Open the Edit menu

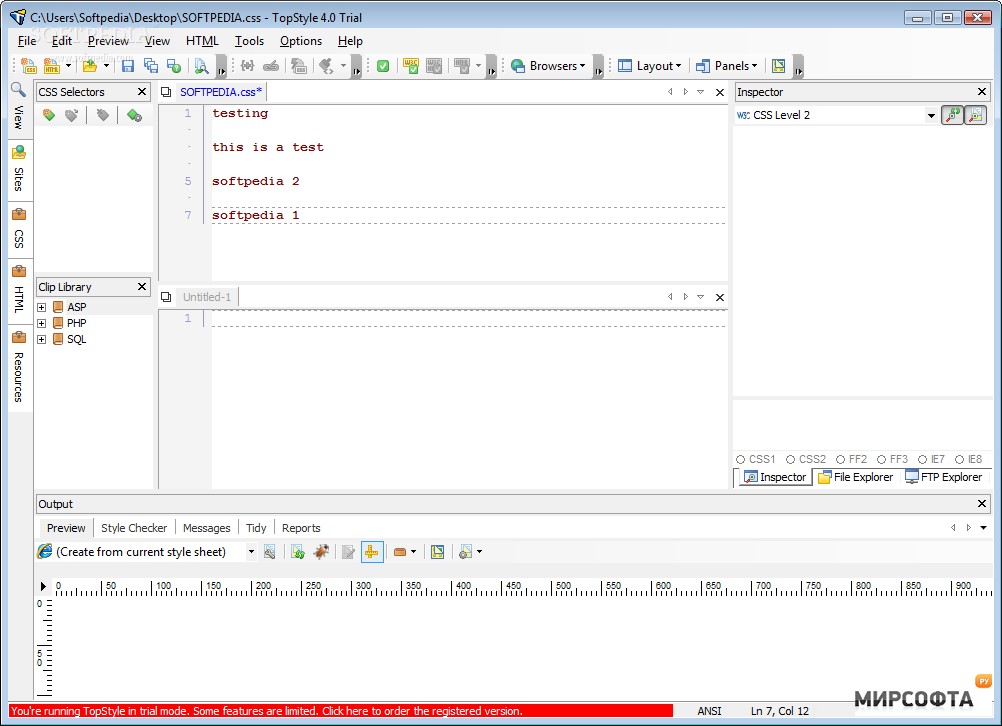61,41
